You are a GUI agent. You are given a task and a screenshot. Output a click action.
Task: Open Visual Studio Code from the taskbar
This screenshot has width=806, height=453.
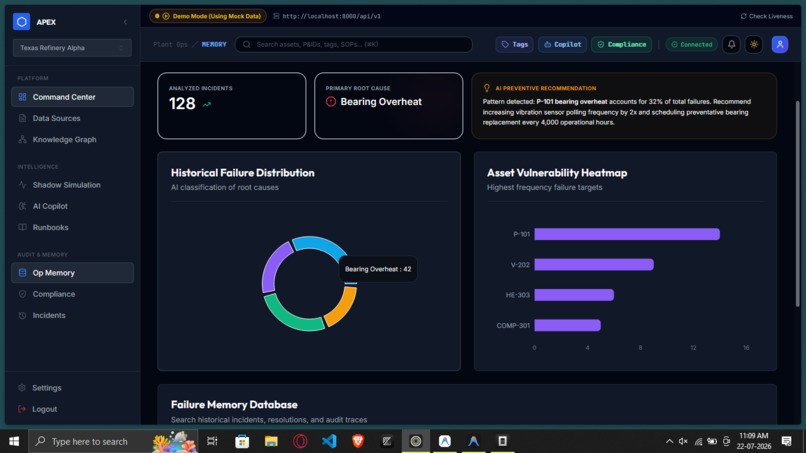(x=329, y=441)
